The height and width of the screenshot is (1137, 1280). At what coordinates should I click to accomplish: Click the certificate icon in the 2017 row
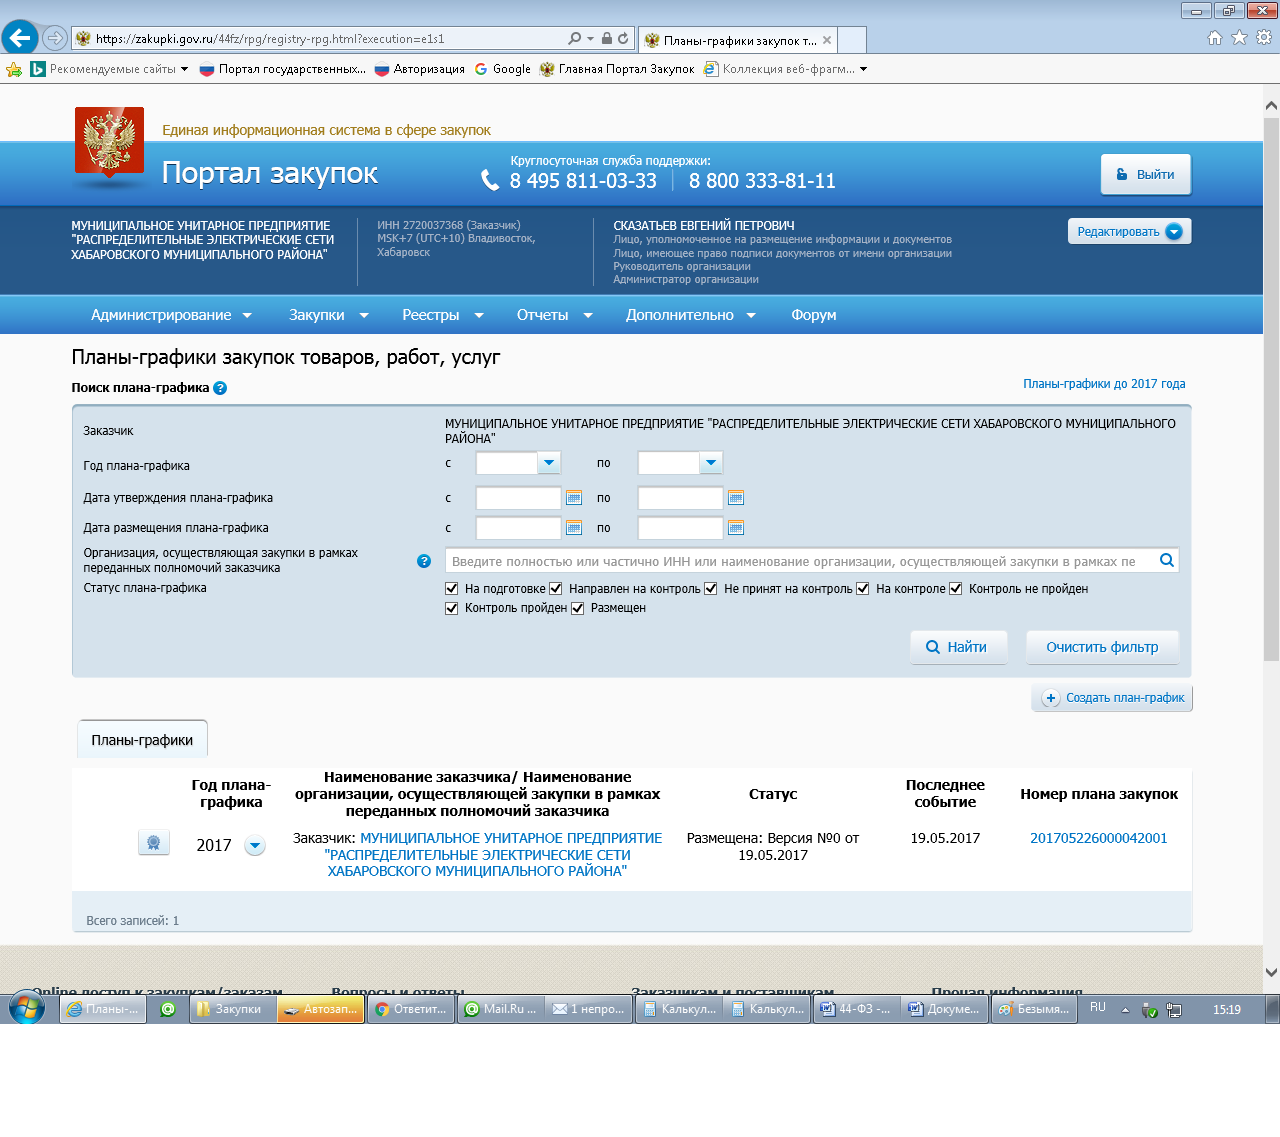pos(154,843)
